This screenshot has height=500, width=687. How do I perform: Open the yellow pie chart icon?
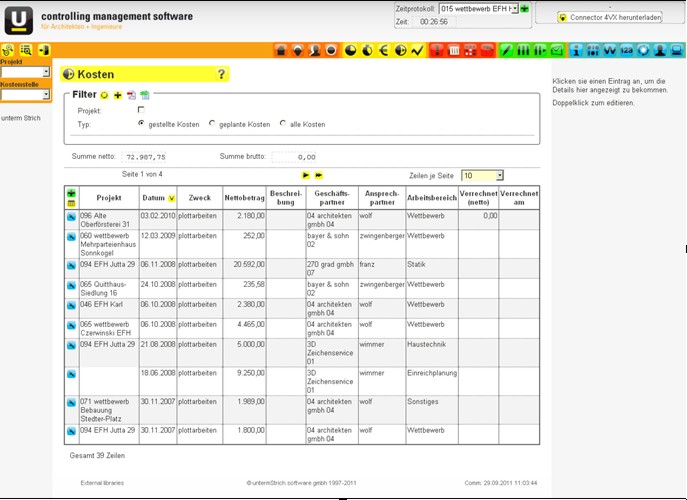[350, 50]
